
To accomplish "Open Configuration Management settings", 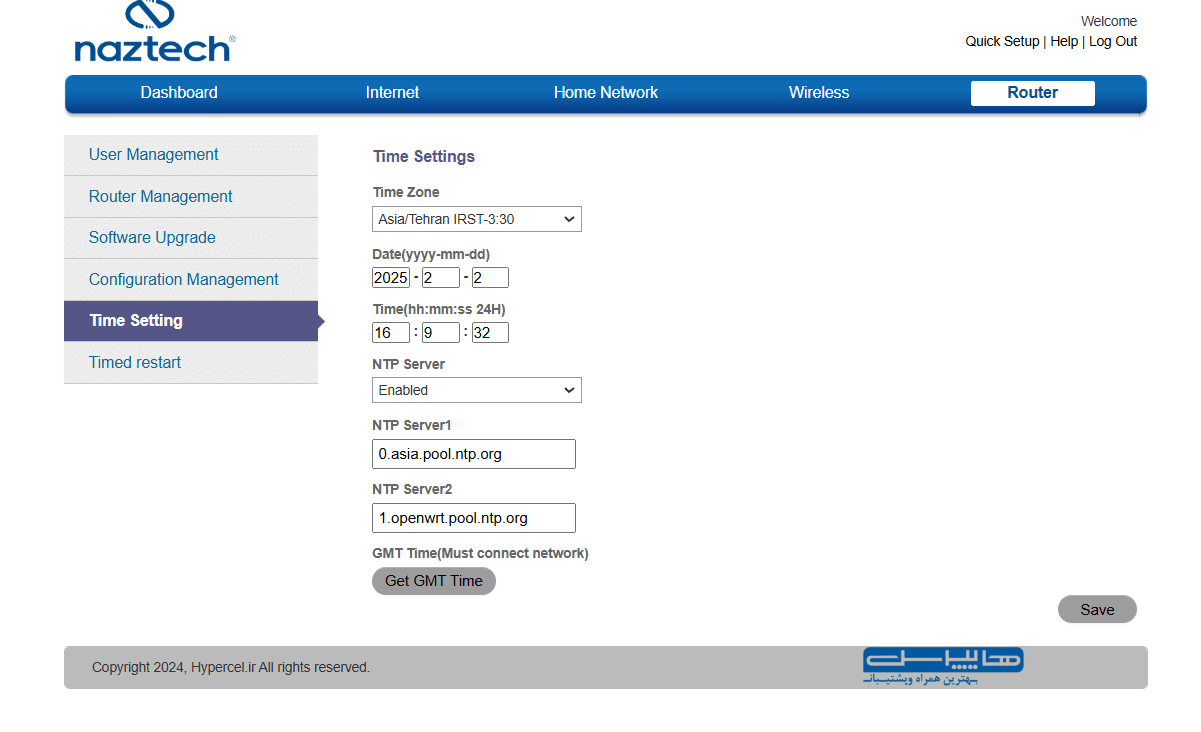I will coord(183,280).
